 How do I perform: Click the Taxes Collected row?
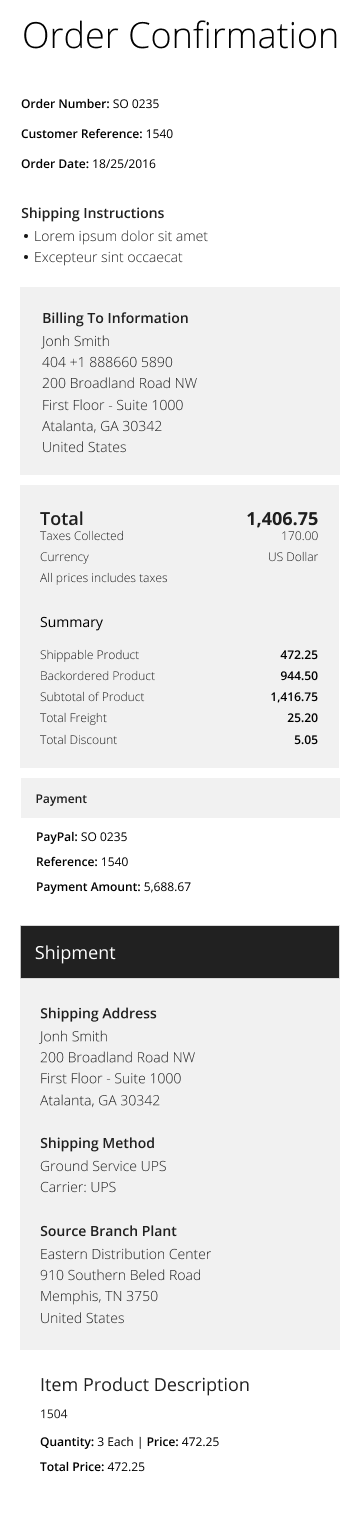click(x=179, y=536)
